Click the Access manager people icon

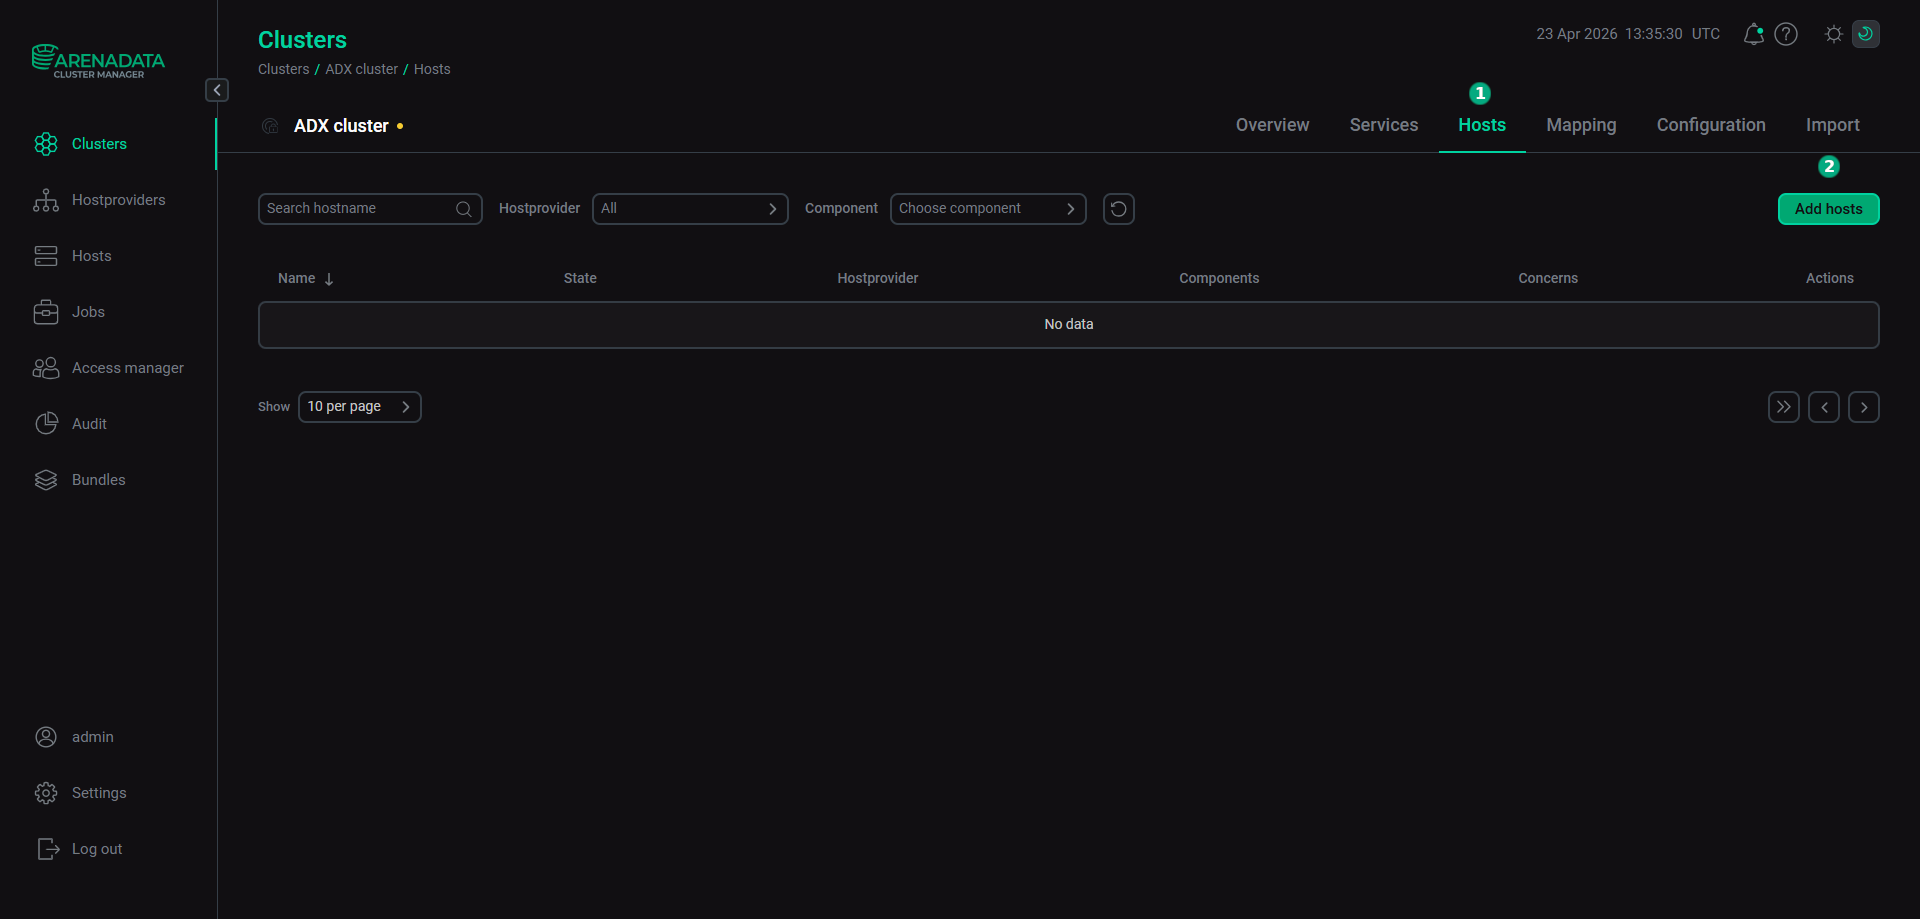46,368
